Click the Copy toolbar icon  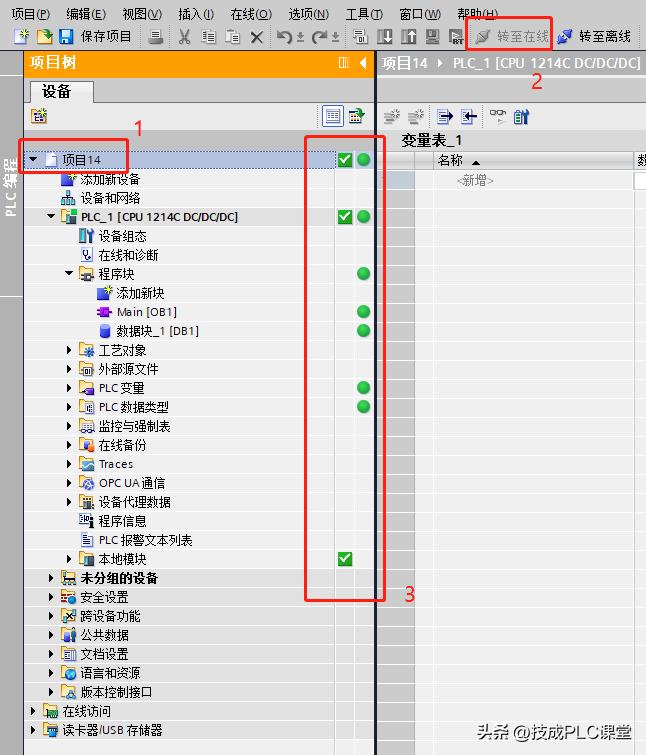[208, 37]
